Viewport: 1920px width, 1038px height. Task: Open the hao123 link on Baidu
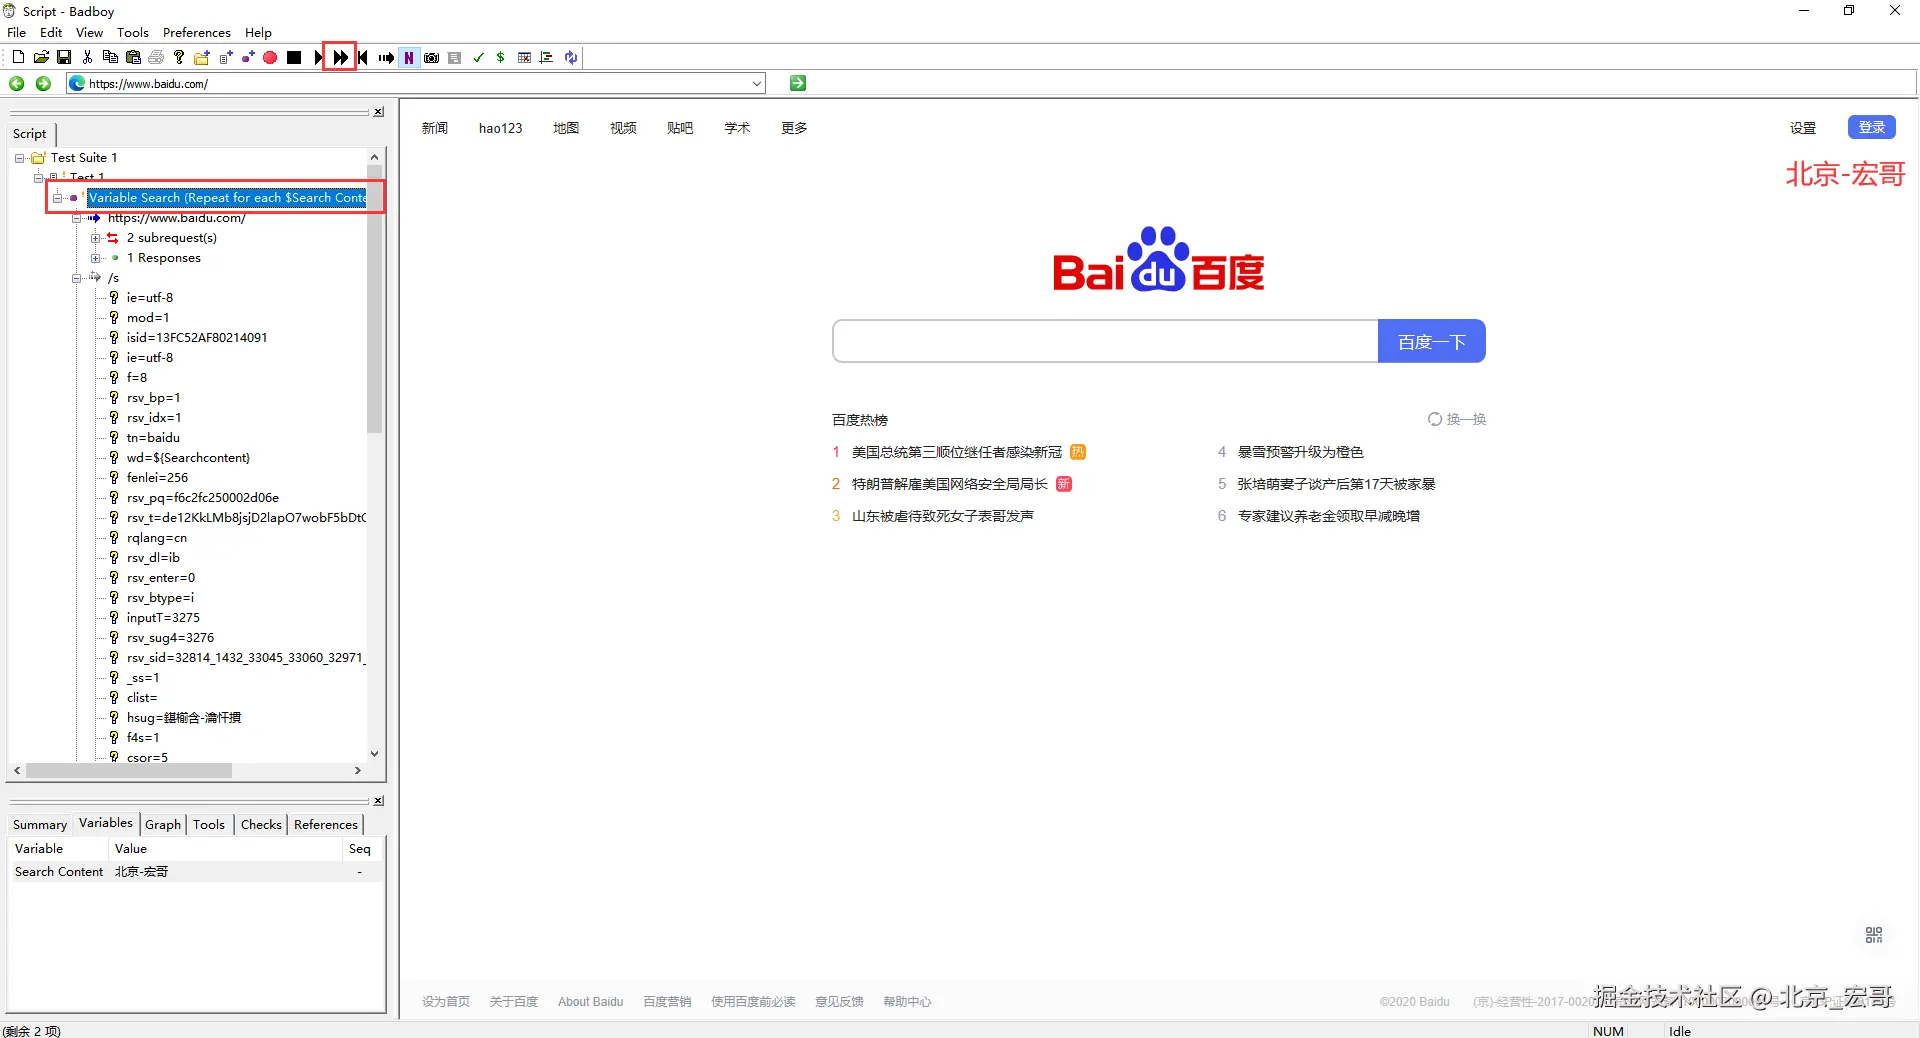[501, 128]
